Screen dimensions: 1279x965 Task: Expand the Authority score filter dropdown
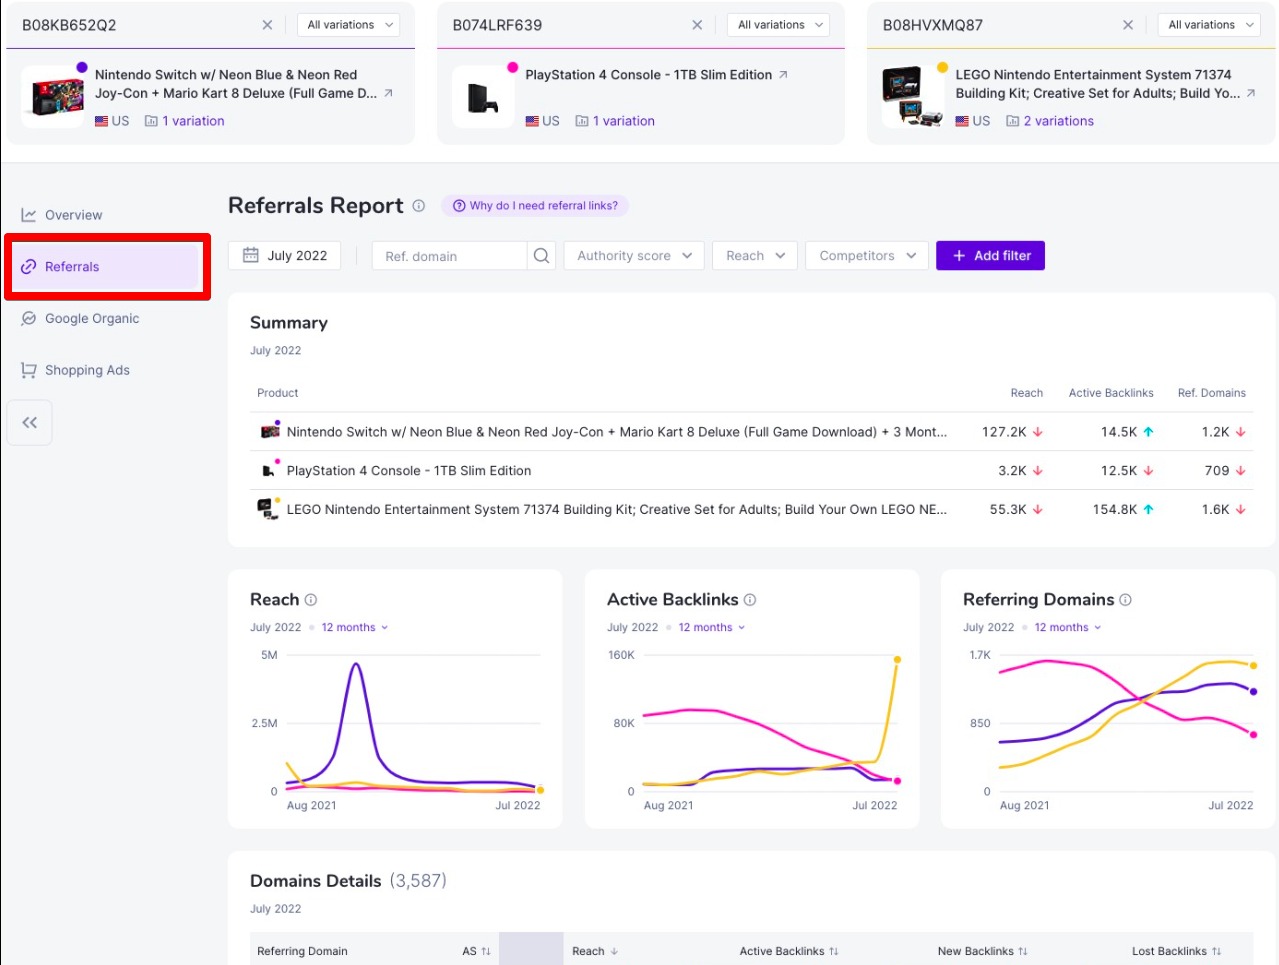pos(634,256)
